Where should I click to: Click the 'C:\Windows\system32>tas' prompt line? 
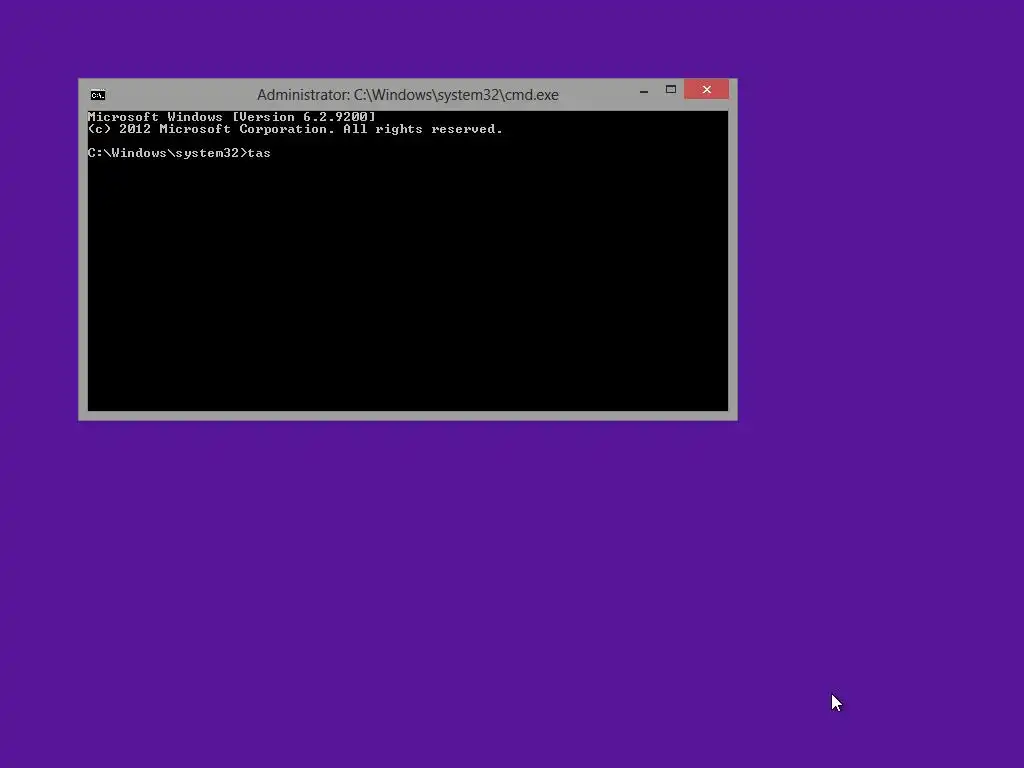(x=179, y=153)
